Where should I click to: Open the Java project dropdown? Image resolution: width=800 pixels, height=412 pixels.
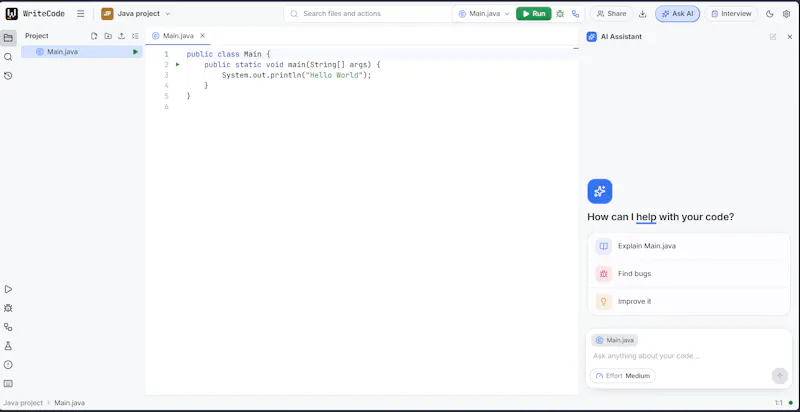click(136, 14)
